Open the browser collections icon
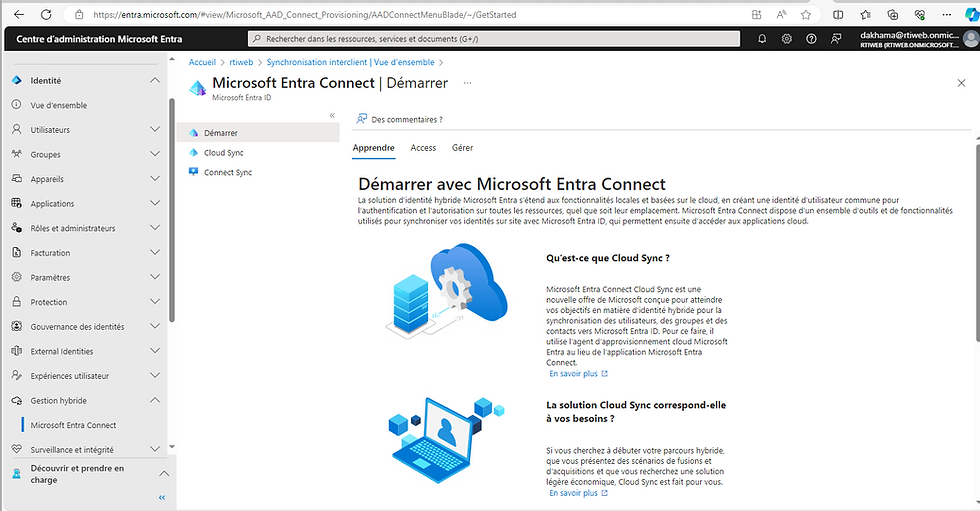 892,14
